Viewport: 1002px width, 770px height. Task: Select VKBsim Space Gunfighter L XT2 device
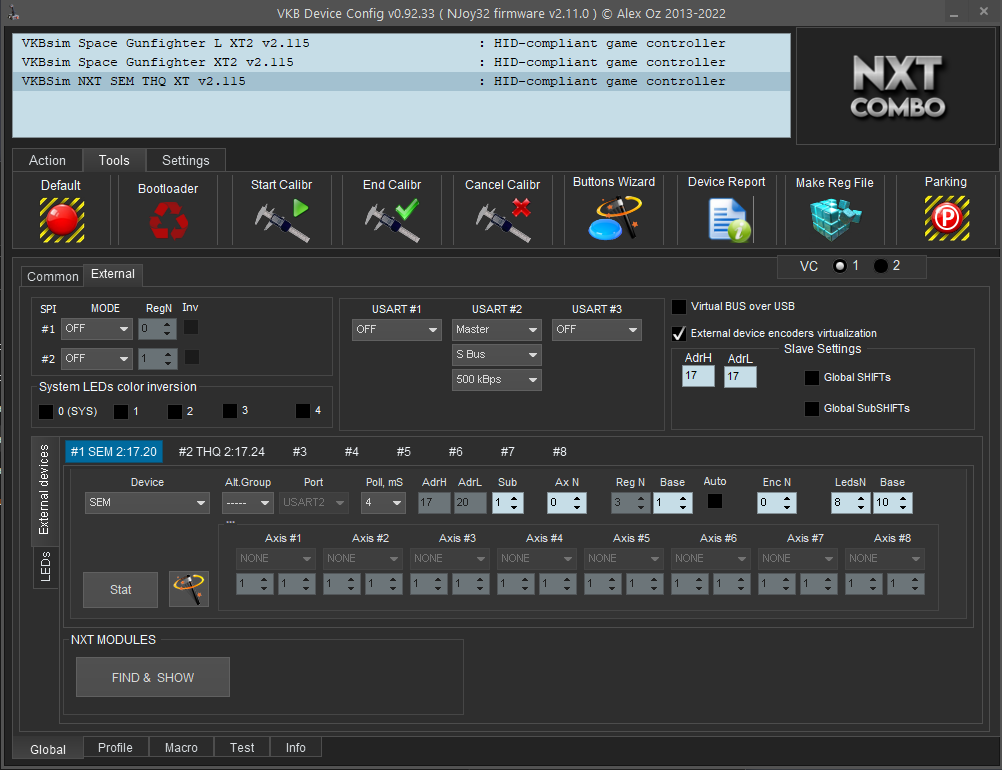coord(401,43)
